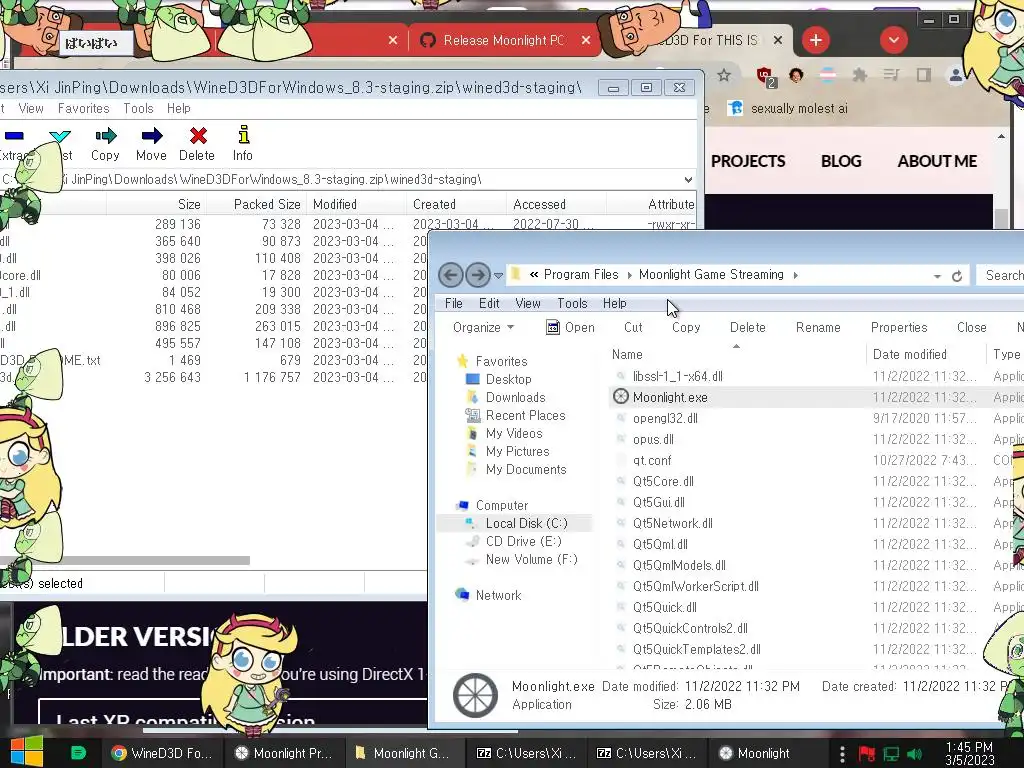Click Rename in Explorer toolbar

pos(818,327)
